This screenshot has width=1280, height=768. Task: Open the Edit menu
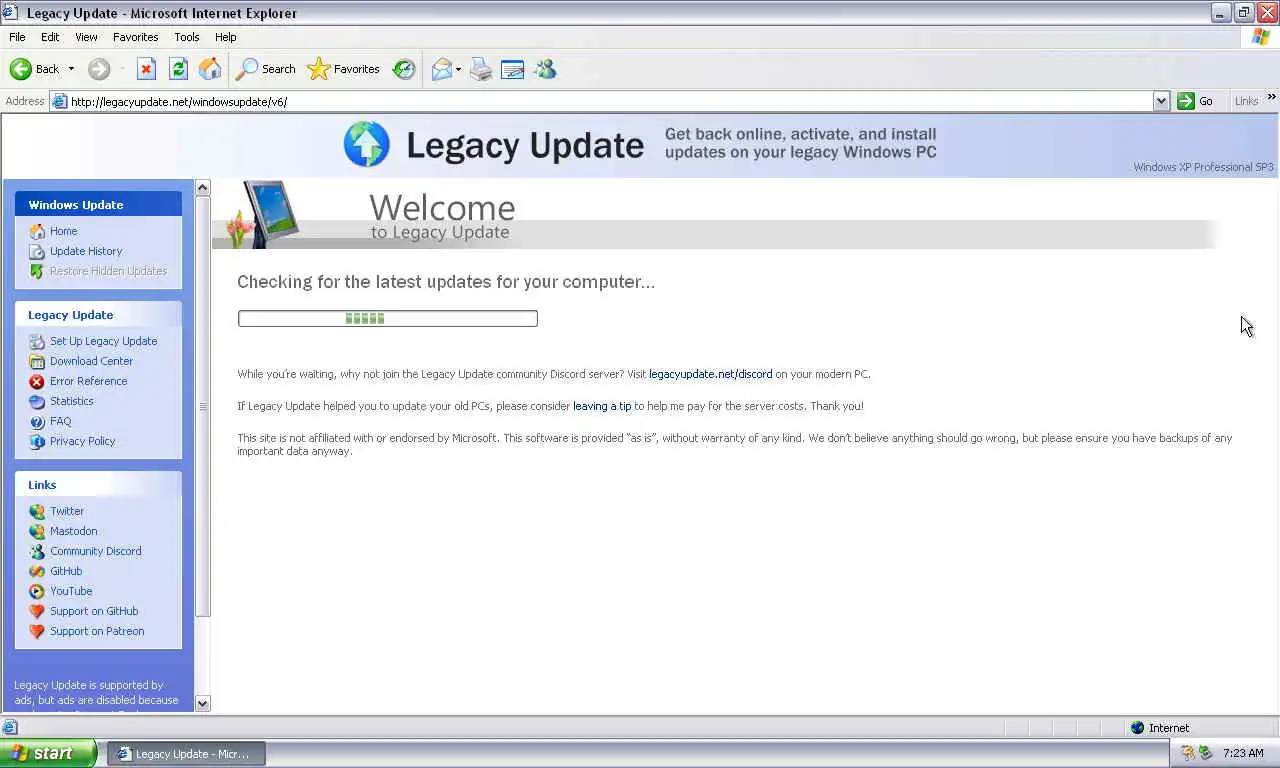(50, 37)
